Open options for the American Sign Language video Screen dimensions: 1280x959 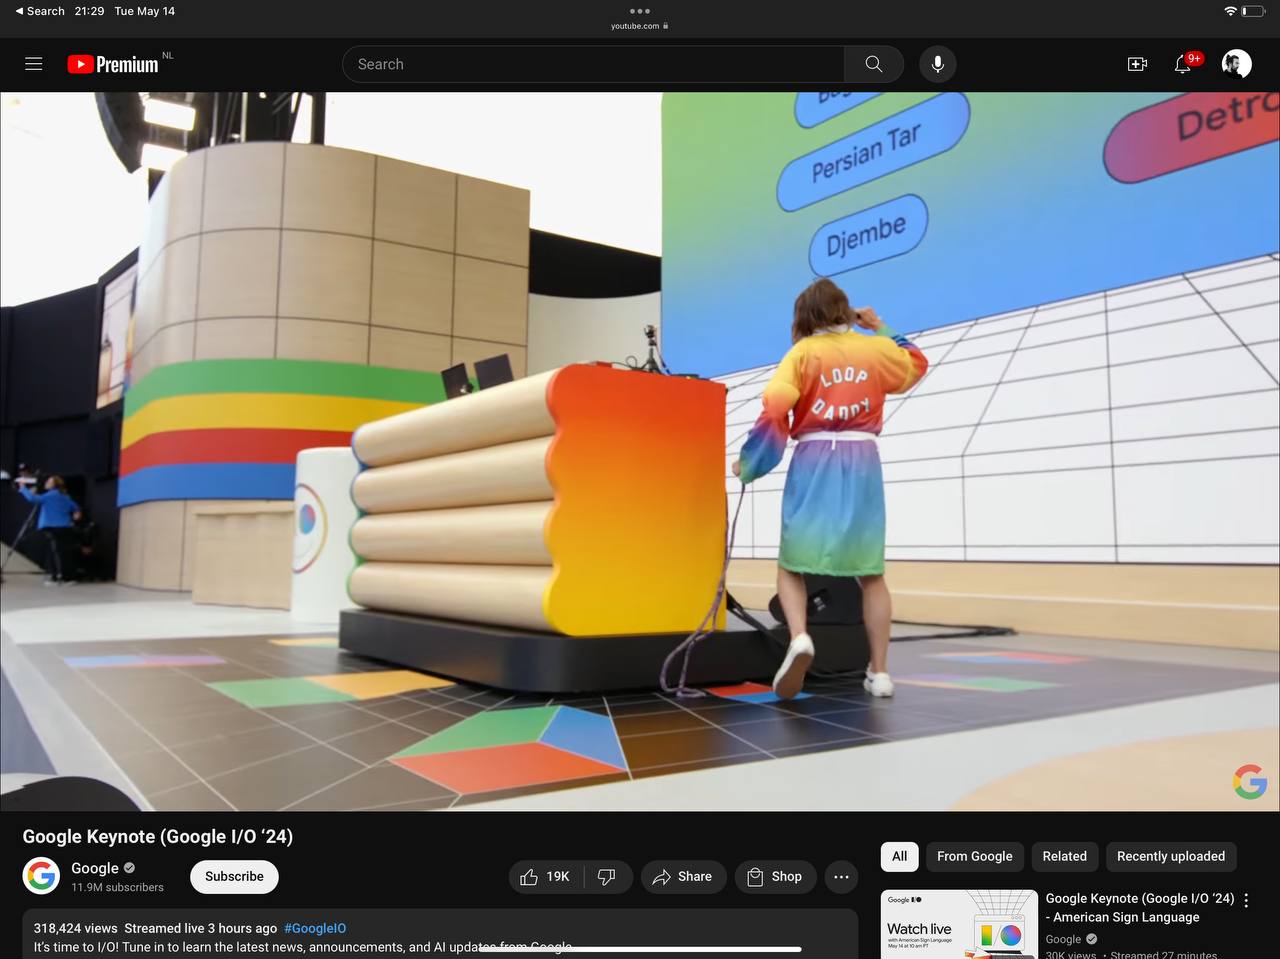[x=1246, y=900]
